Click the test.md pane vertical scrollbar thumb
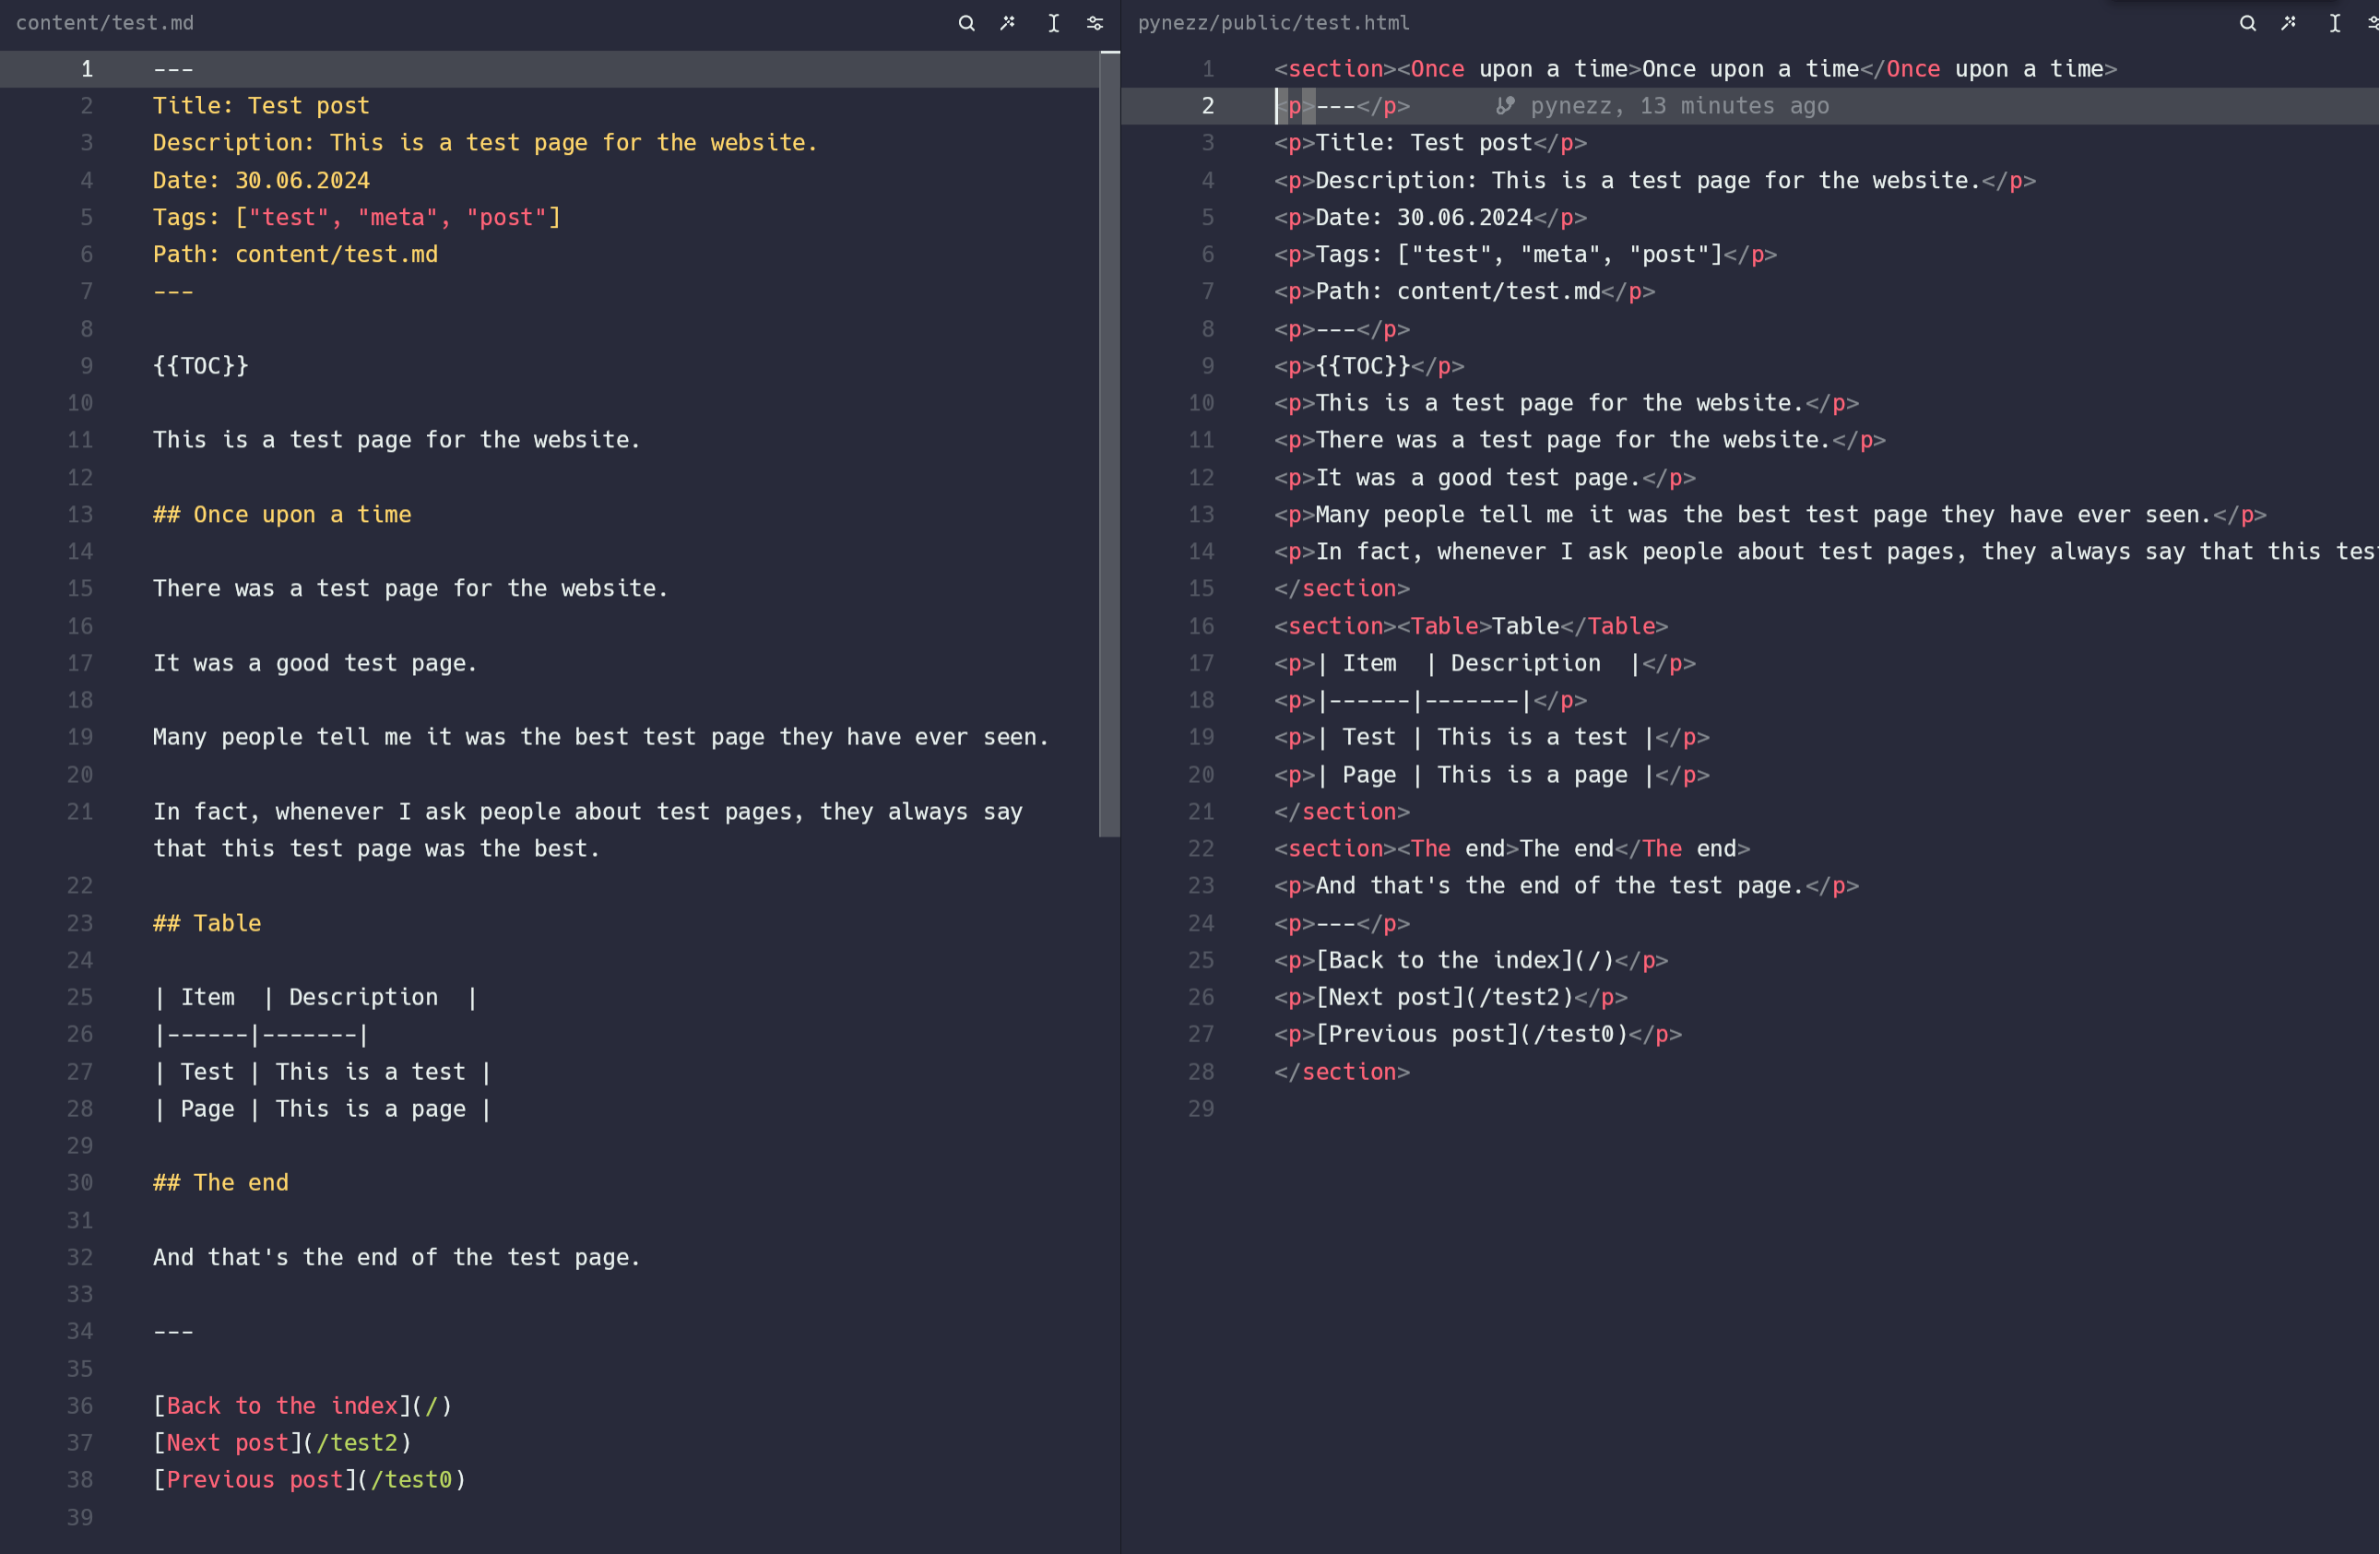The height and width of the screenshot is (1554, 2380). click(x=1108, y=445)
